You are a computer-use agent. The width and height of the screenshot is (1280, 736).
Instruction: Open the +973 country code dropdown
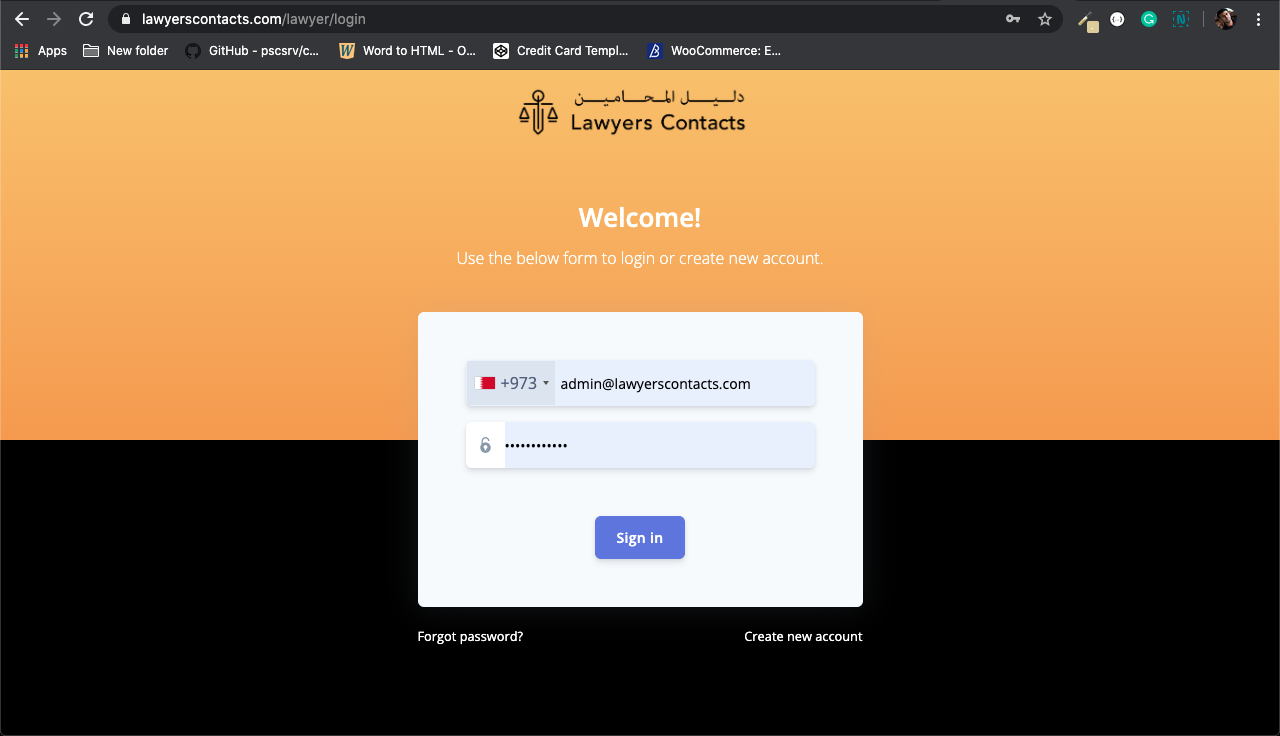click(512, 383)
